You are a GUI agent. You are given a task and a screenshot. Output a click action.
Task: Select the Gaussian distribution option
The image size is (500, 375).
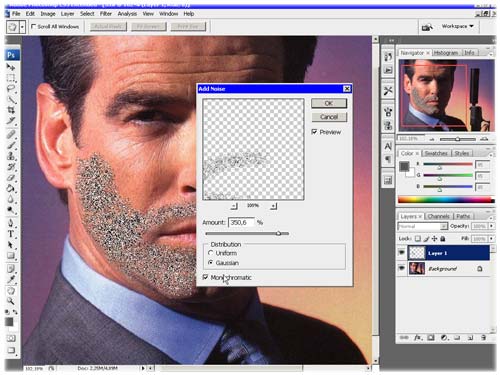pyautogui.click(x=210, y=263)
